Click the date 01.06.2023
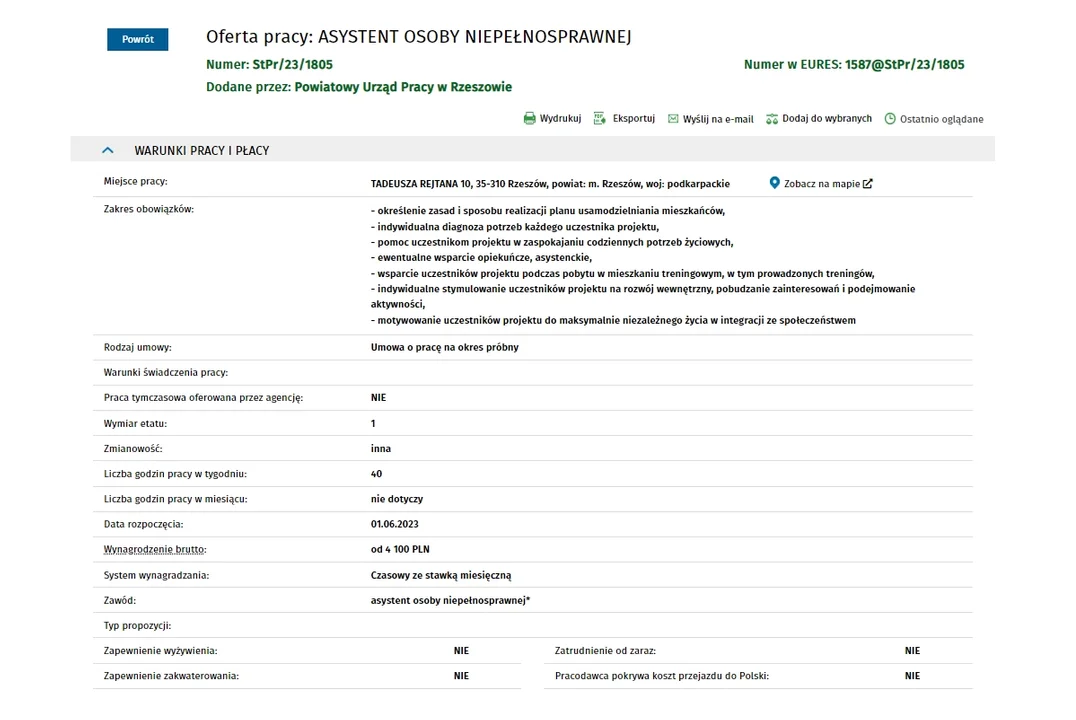This screenshot has height=720, width=1076. coord(395,524)
